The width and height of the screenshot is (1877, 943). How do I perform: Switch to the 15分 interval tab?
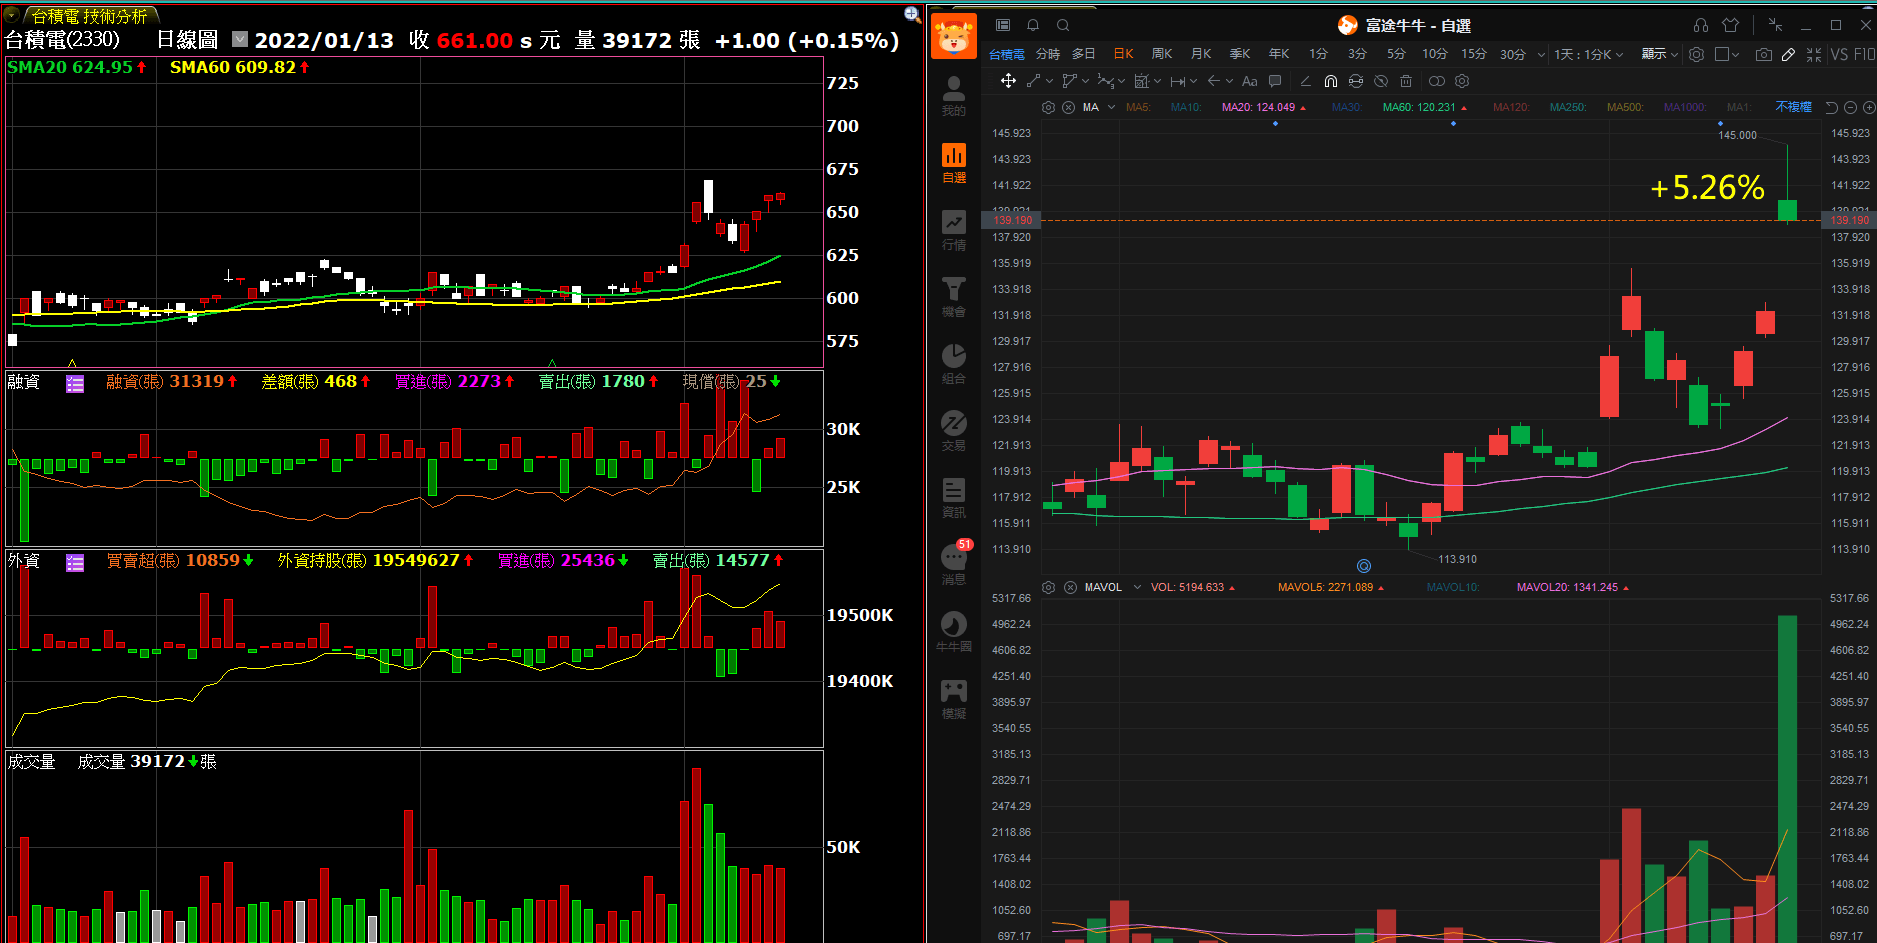tap(1474, 54)
